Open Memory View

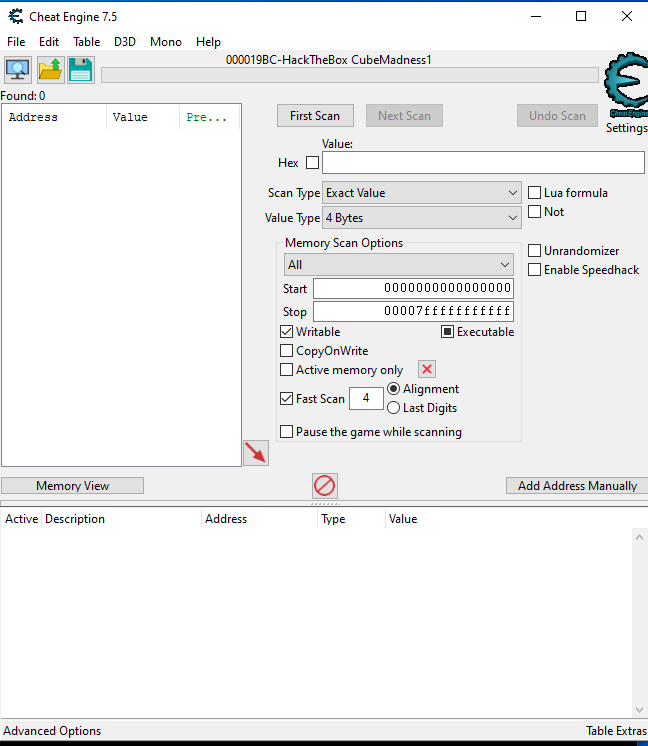click(x=72, y=486)
